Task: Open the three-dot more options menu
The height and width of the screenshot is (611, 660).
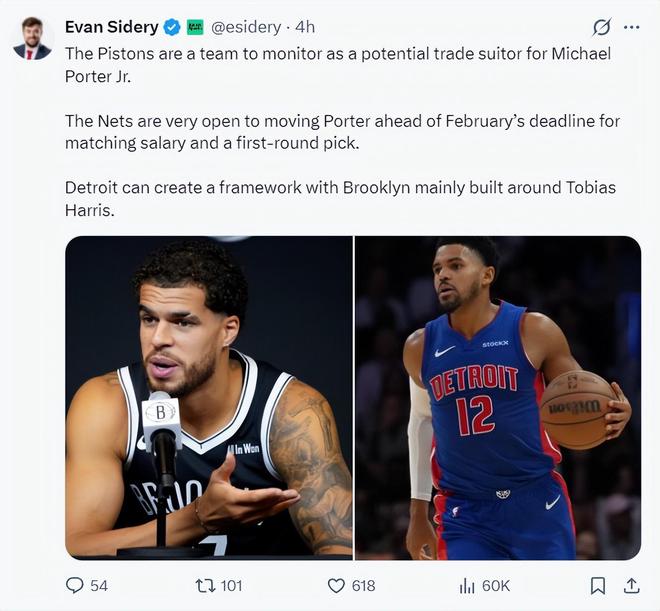Action: point(631,27)
